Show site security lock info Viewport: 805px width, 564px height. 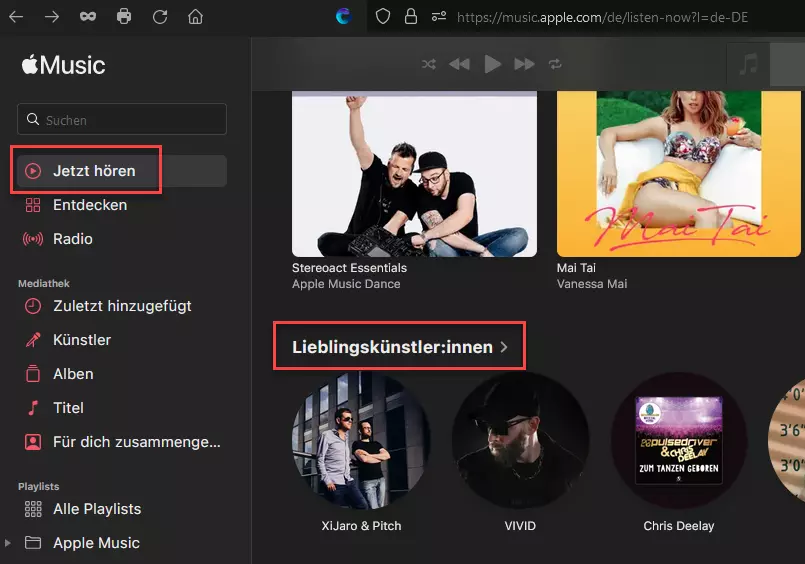(411, 17)
